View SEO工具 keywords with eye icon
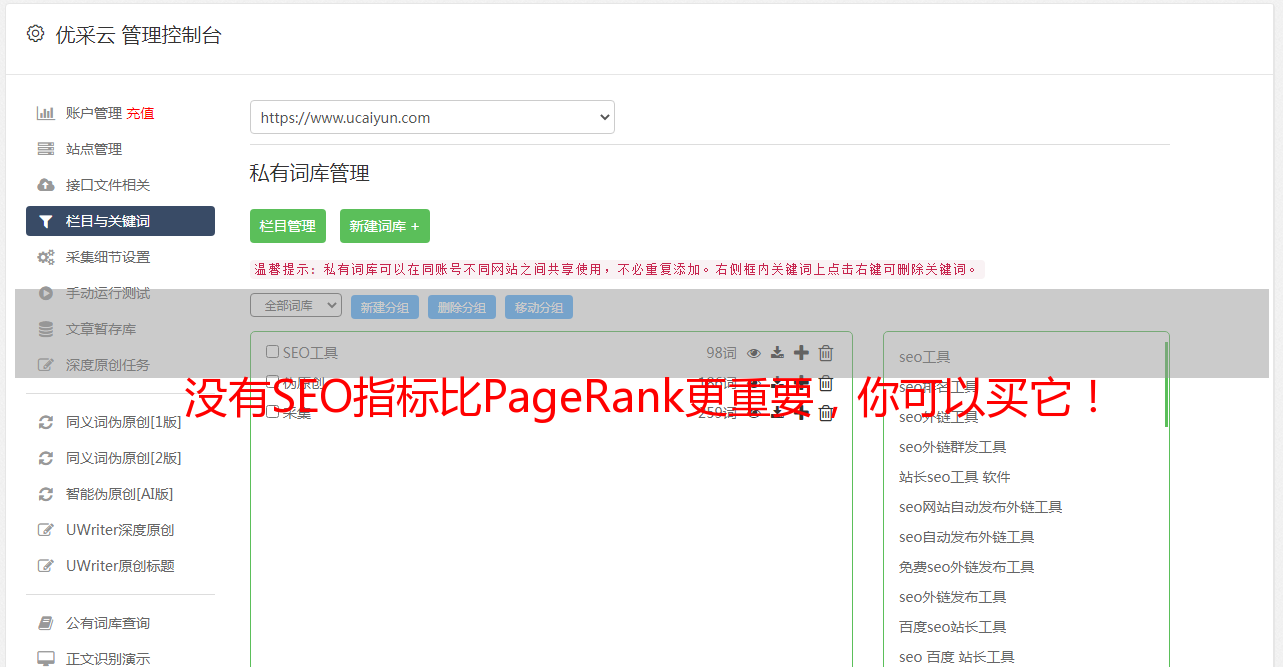The height and width of the screenshot is (667, 1283). point(754,352)
